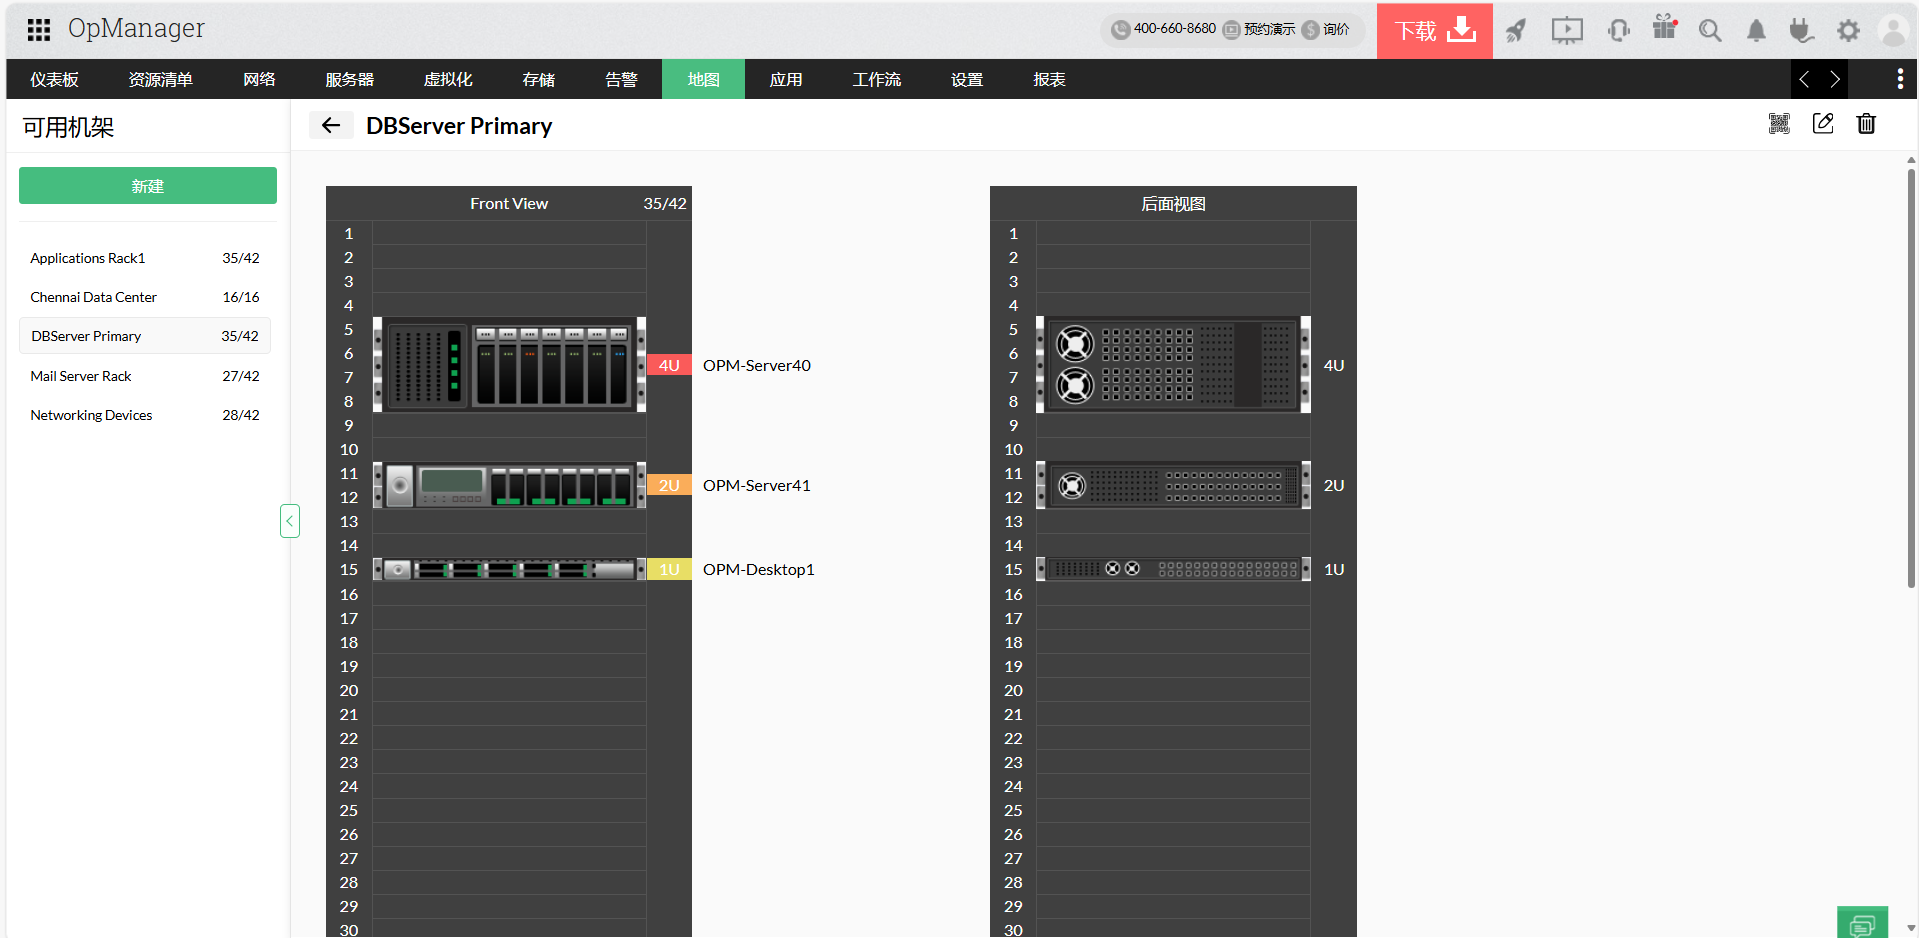1919x938 pixels.
Task: Collapse the rack list side panel
Action: point(290,521)
